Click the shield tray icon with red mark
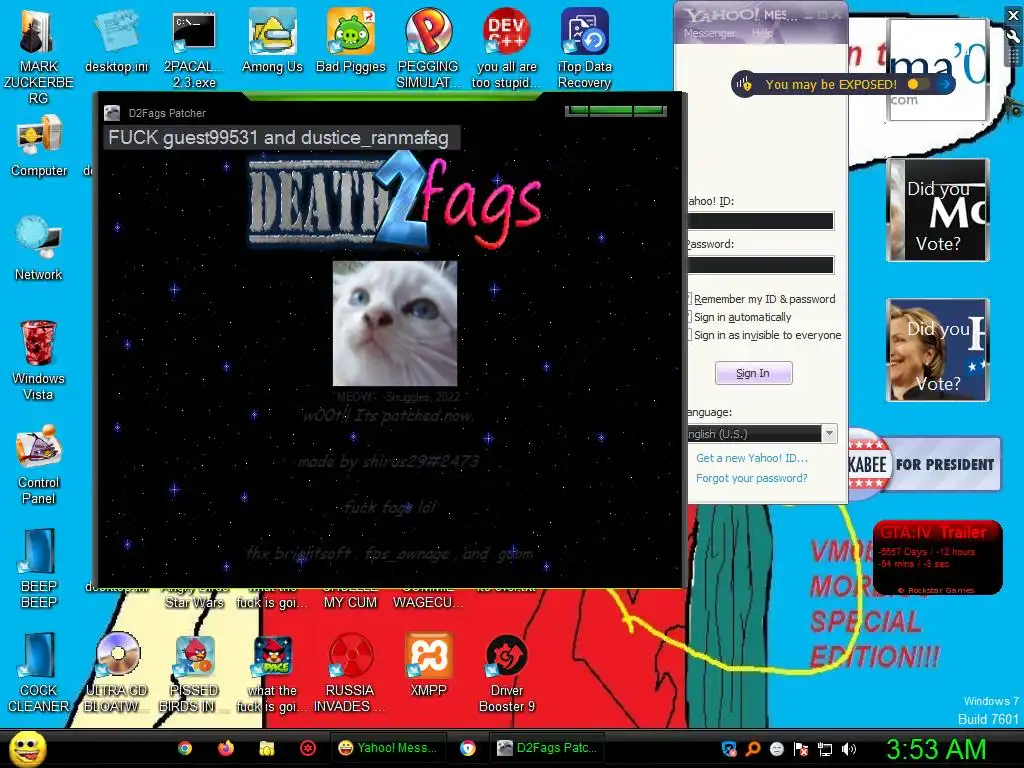Image resolution: width=1024 pixels, height=768 pixels. click(729, 748)
